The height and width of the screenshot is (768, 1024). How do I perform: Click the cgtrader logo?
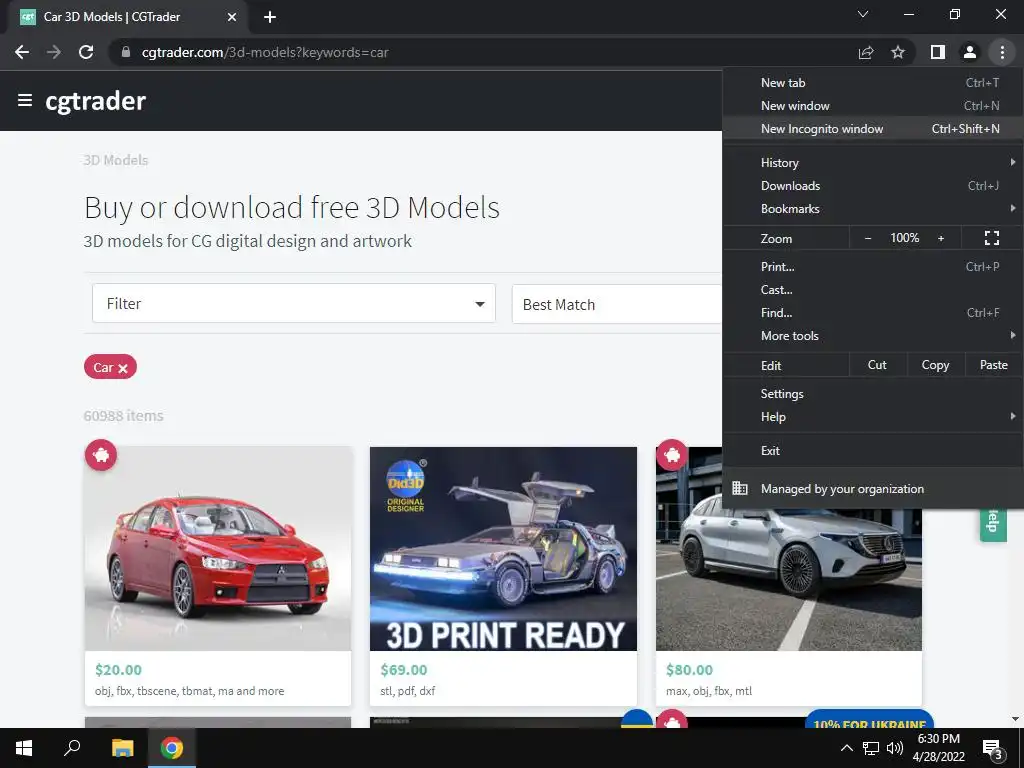point(95,101)
